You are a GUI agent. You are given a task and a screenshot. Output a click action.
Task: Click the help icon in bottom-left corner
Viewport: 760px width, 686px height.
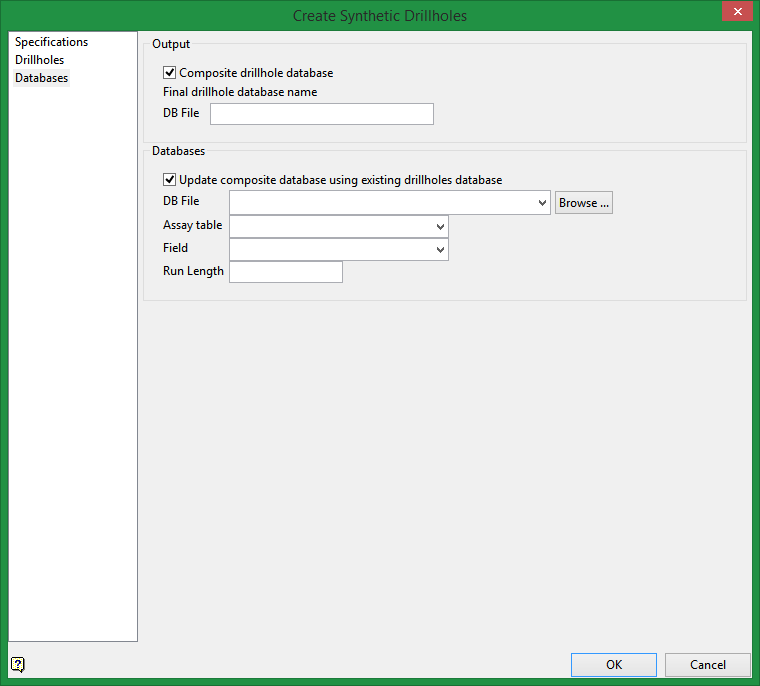click(18, 664)
